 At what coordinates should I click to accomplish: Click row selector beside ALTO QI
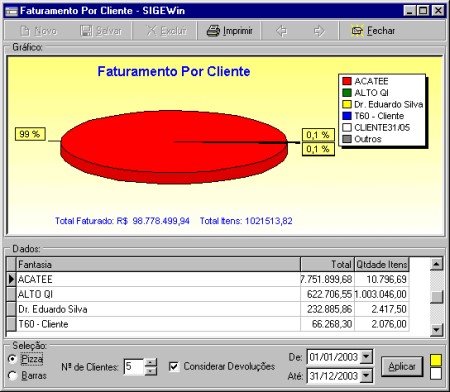pyautogui.click(x=11, y=294)
